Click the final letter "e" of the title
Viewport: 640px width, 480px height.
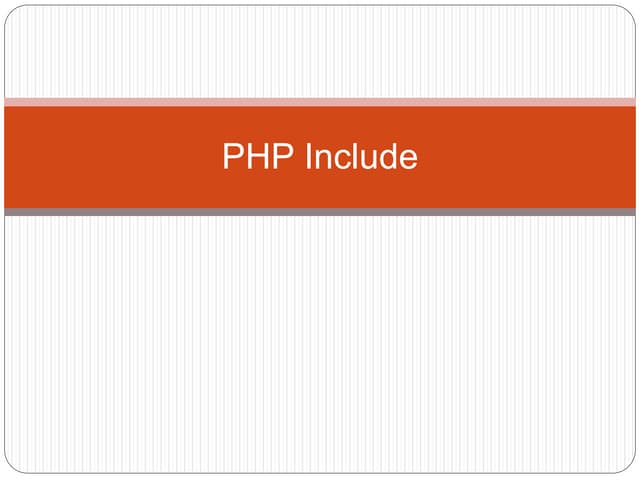pos(407,159)
